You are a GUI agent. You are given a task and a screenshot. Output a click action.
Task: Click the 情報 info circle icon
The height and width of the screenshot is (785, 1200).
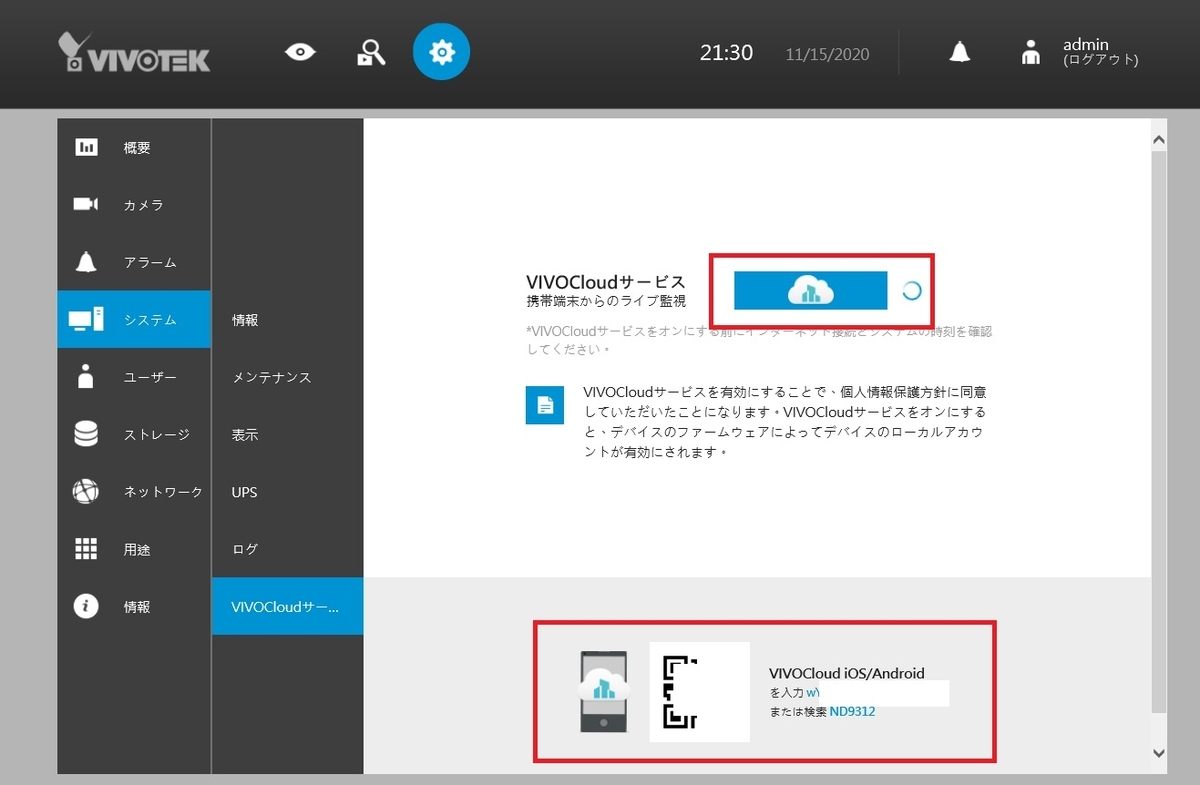click(86, 606)
